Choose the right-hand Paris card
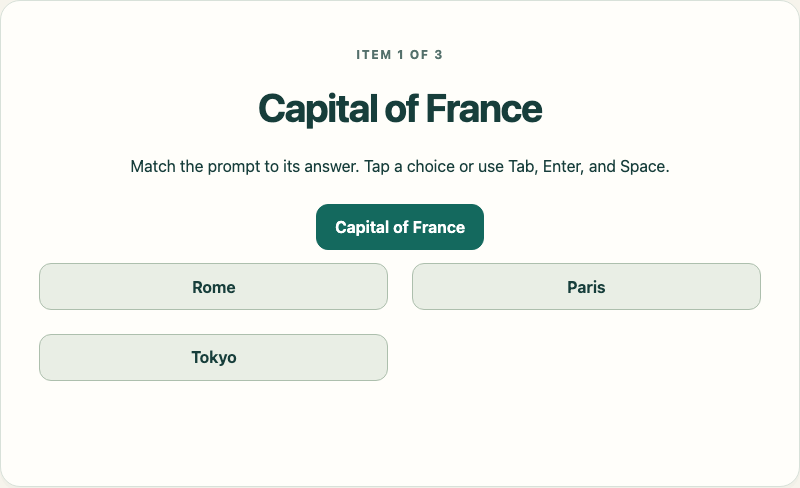 pos(586,286)
